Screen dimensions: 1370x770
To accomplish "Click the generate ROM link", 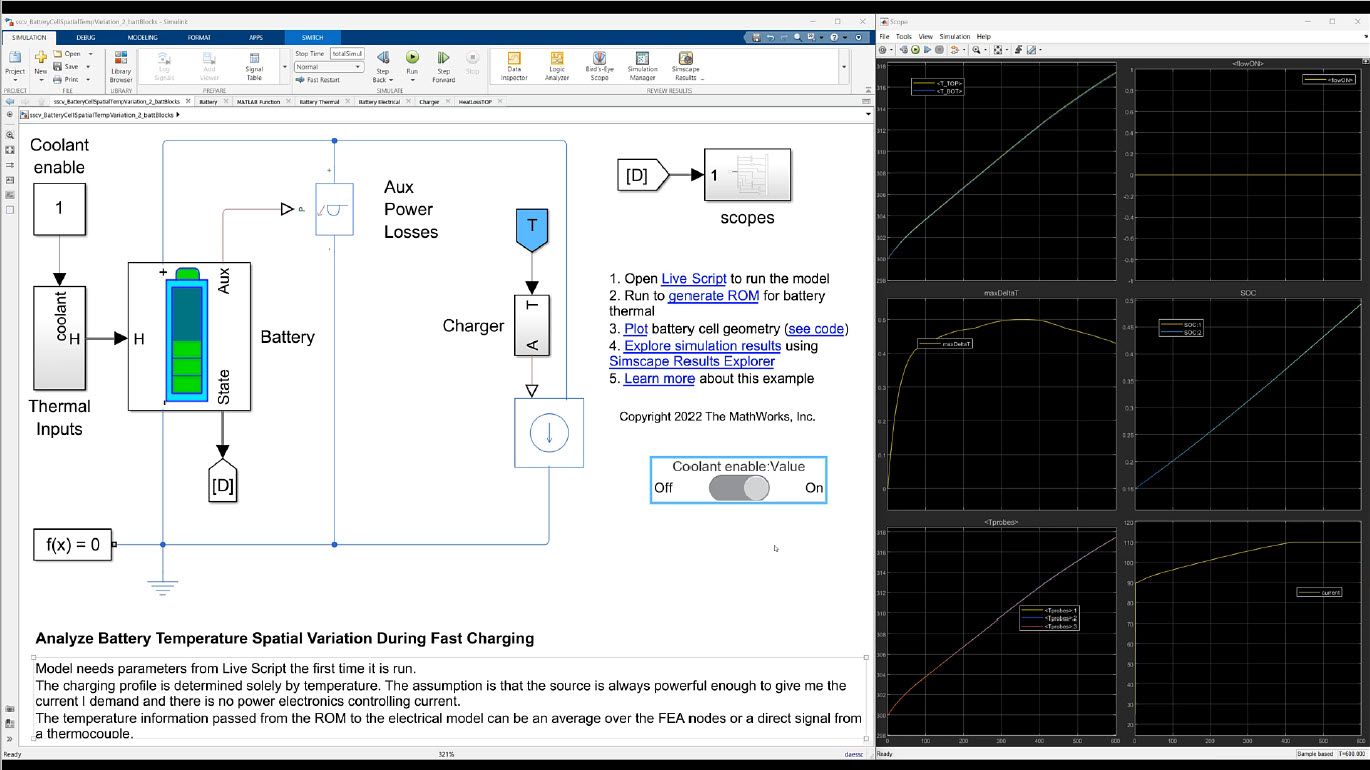I will click(x=715, y=296).
